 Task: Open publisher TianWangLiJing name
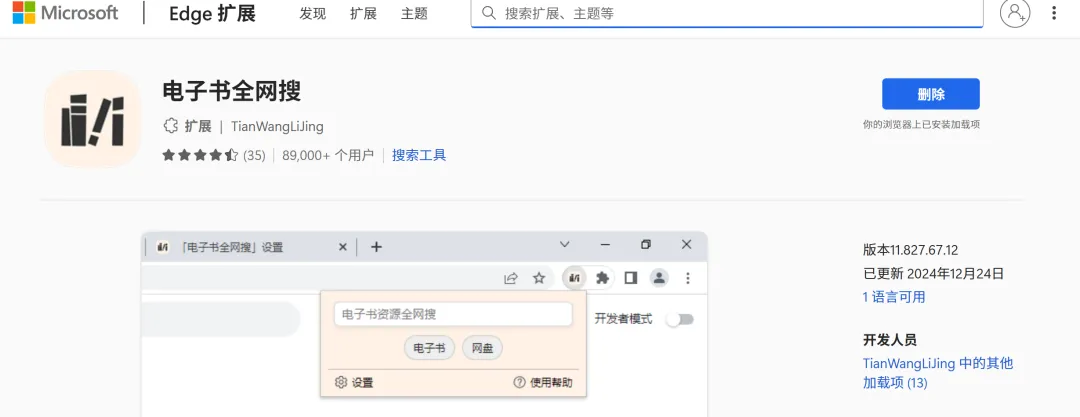277,127
